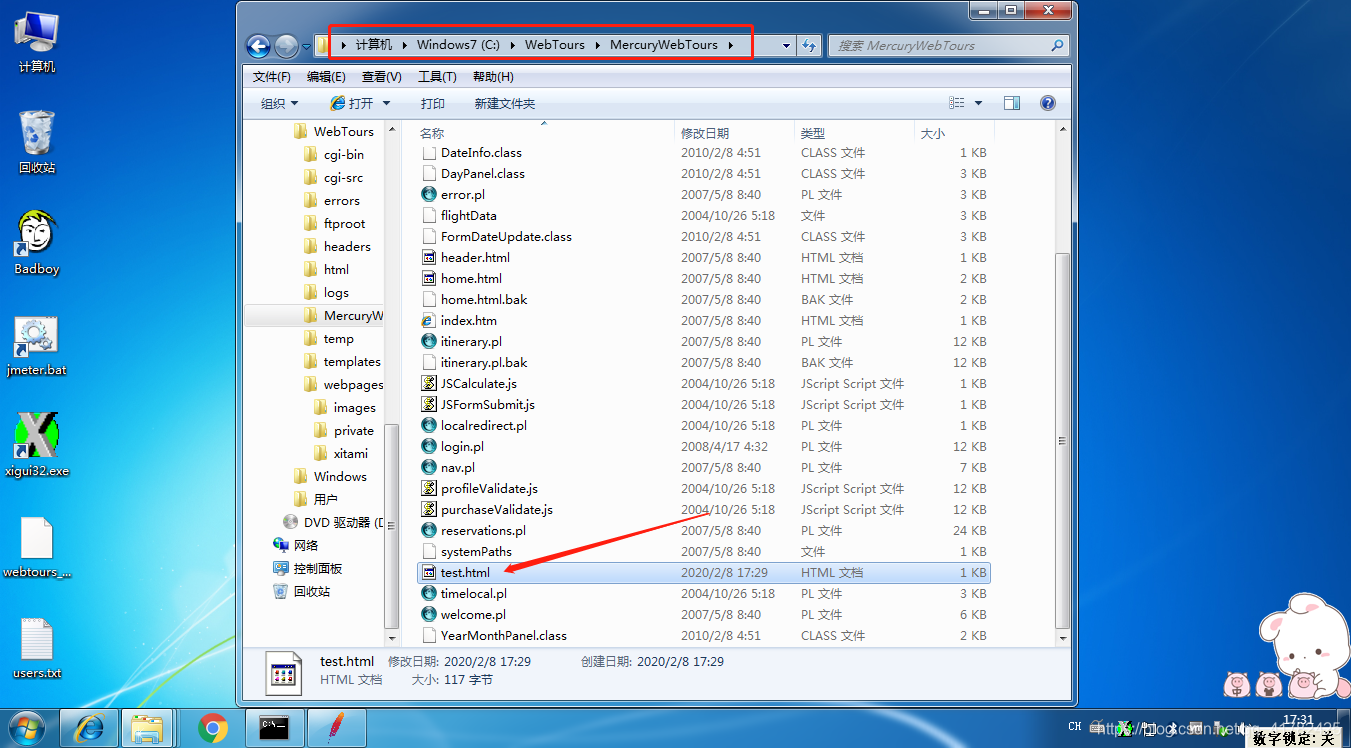
Task: Open the view options dropdown arrow
Action: point(978,103)
